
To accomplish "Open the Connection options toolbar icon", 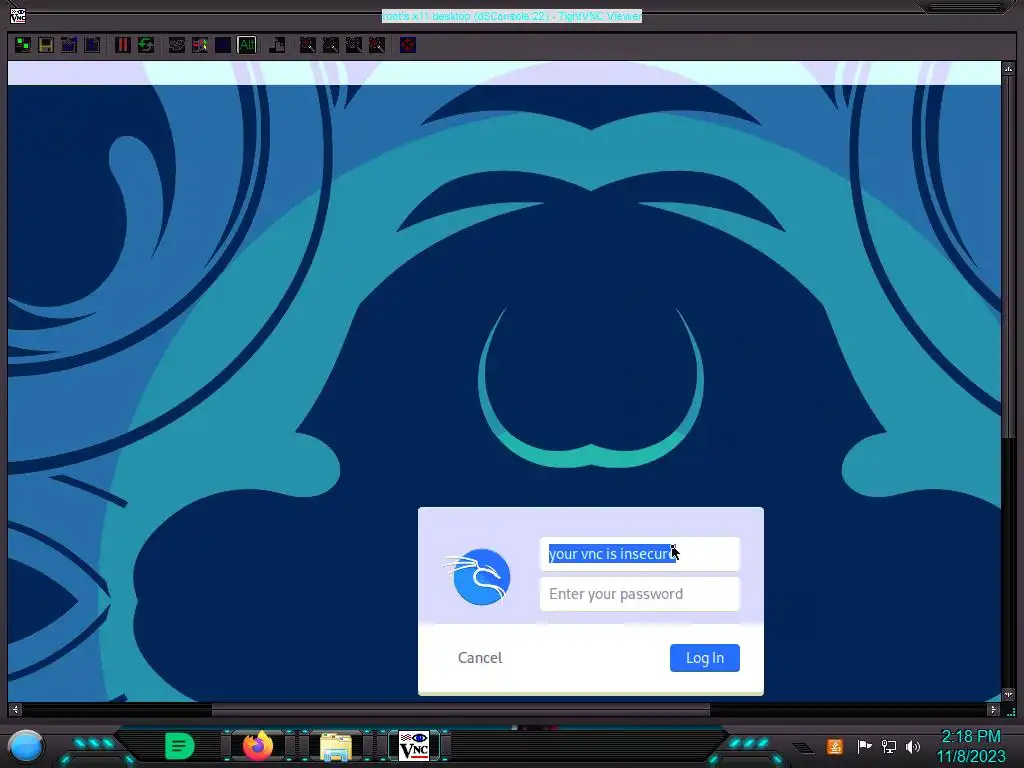I will (x=69, y=45).
